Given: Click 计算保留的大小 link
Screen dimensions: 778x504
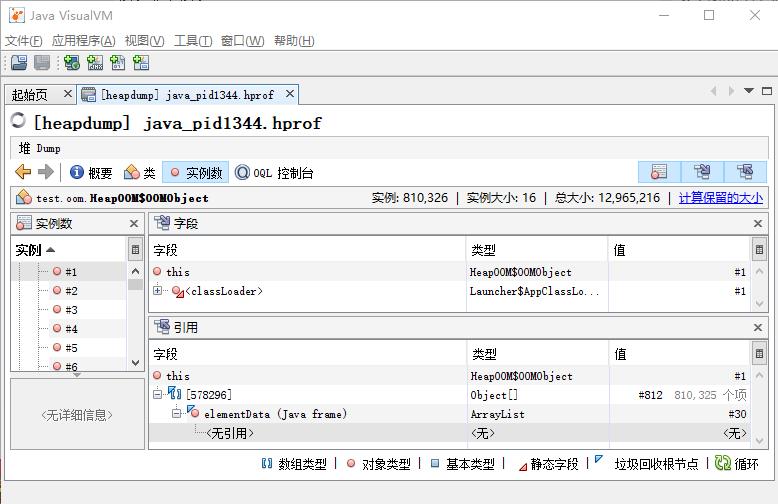Looking at the screenshot, I should point(720,198).
